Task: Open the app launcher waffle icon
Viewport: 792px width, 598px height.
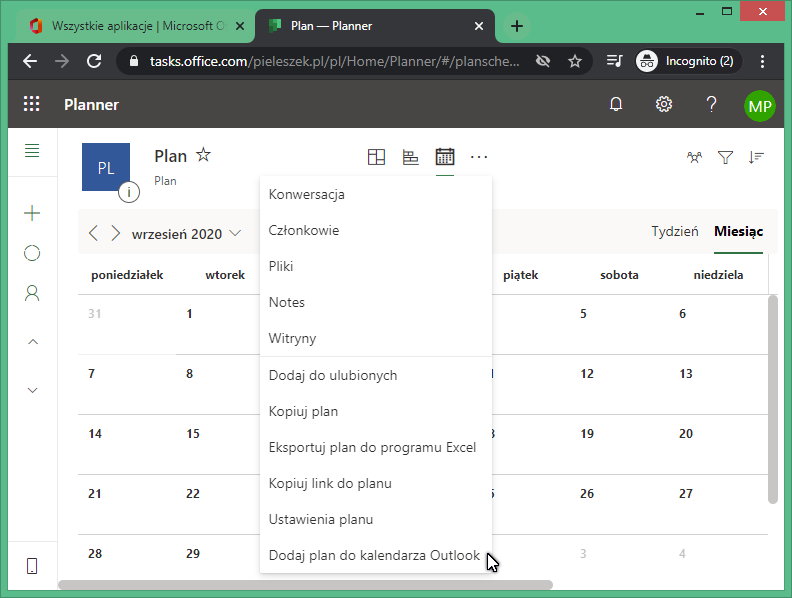Action: click(31, 104)
